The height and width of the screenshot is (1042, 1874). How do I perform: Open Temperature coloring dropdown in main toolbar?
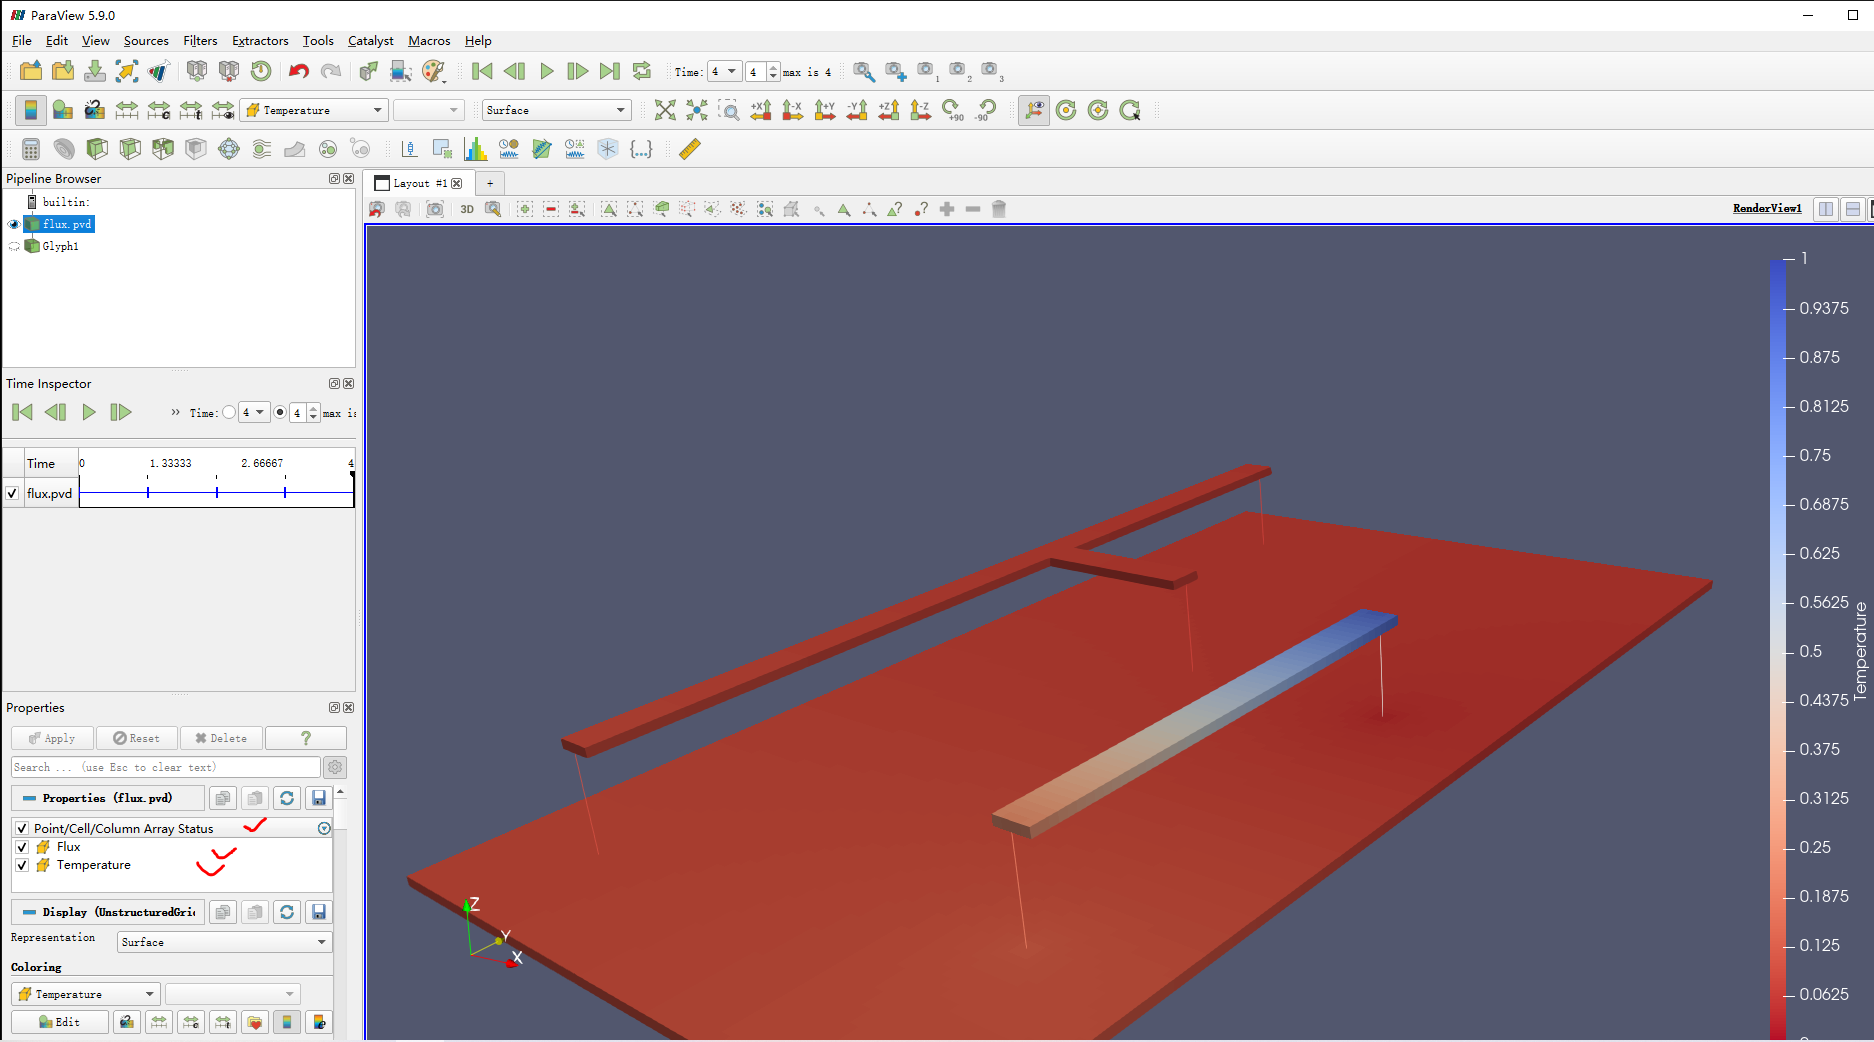315,110
